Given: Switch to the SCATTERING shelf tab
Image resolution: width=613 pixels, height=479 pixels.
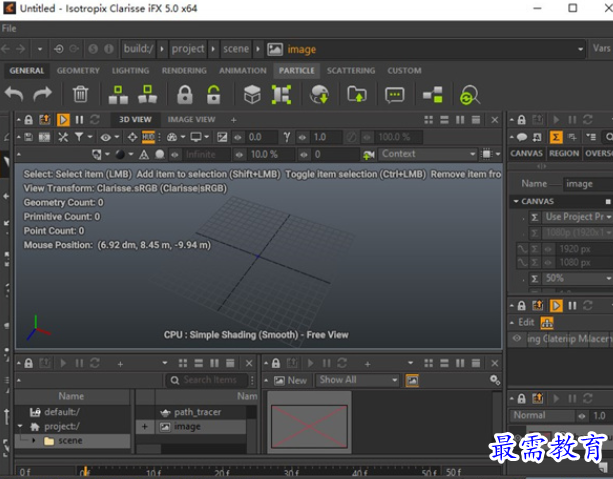Looking at the screenshot, I should [x=351, y=71].
